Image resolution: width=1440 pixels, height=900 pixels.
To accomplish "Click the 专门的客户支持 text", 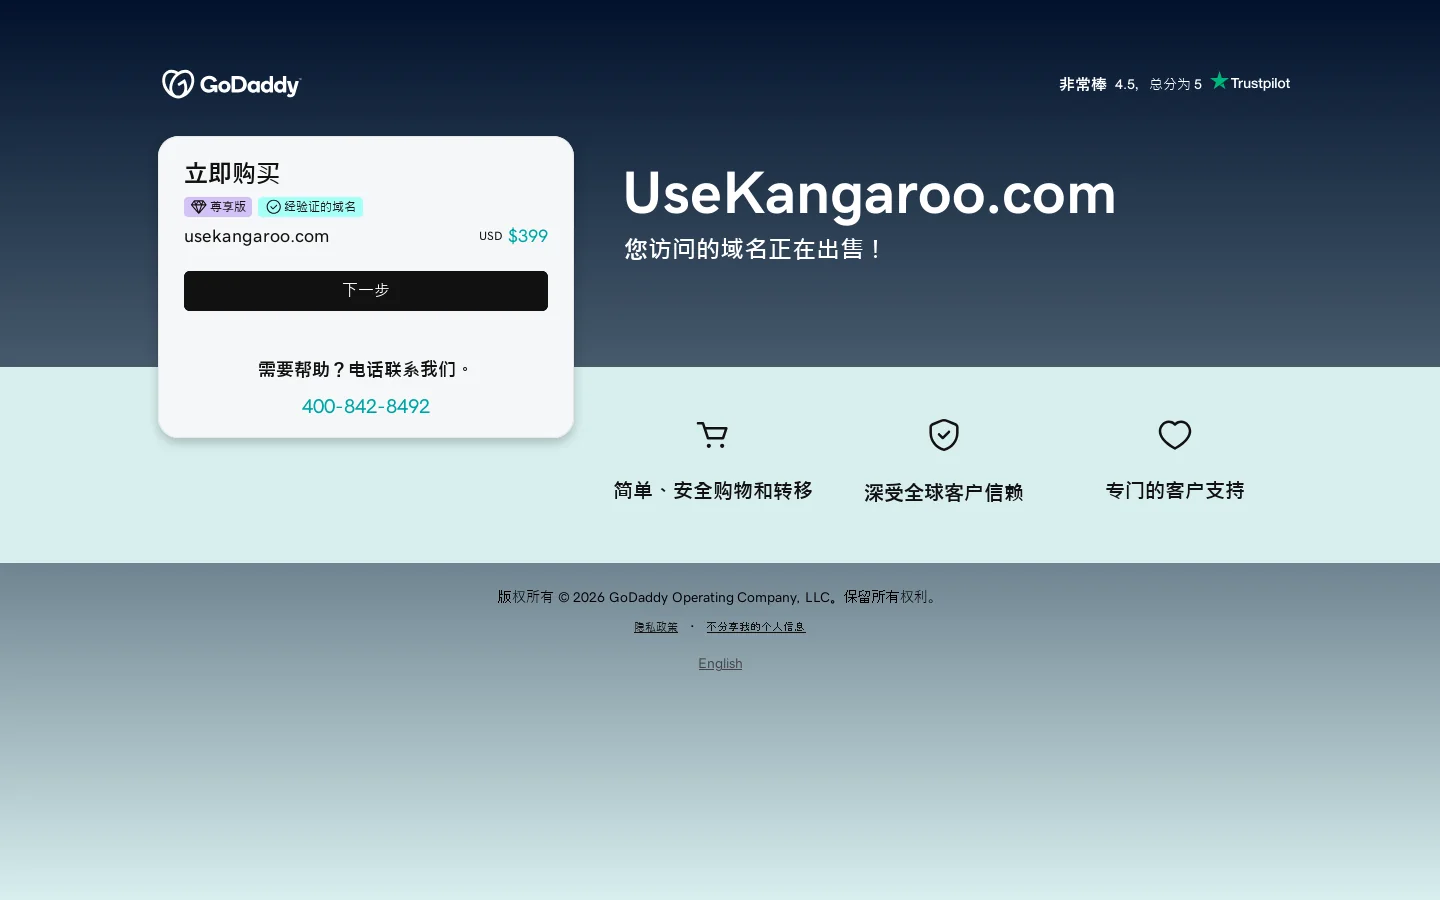I will 1175,491.
